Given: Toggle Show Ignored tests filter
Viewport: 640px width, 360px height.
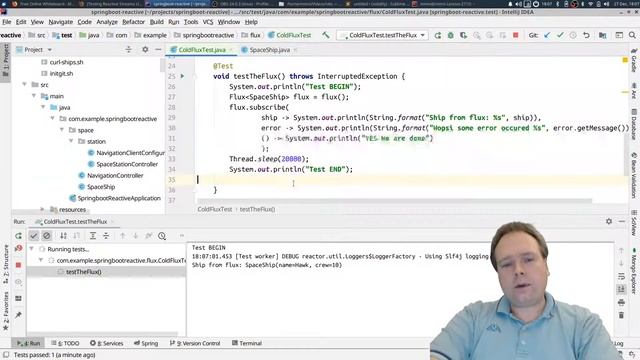Looking at the screenshot, I should (x=47, y=236).
